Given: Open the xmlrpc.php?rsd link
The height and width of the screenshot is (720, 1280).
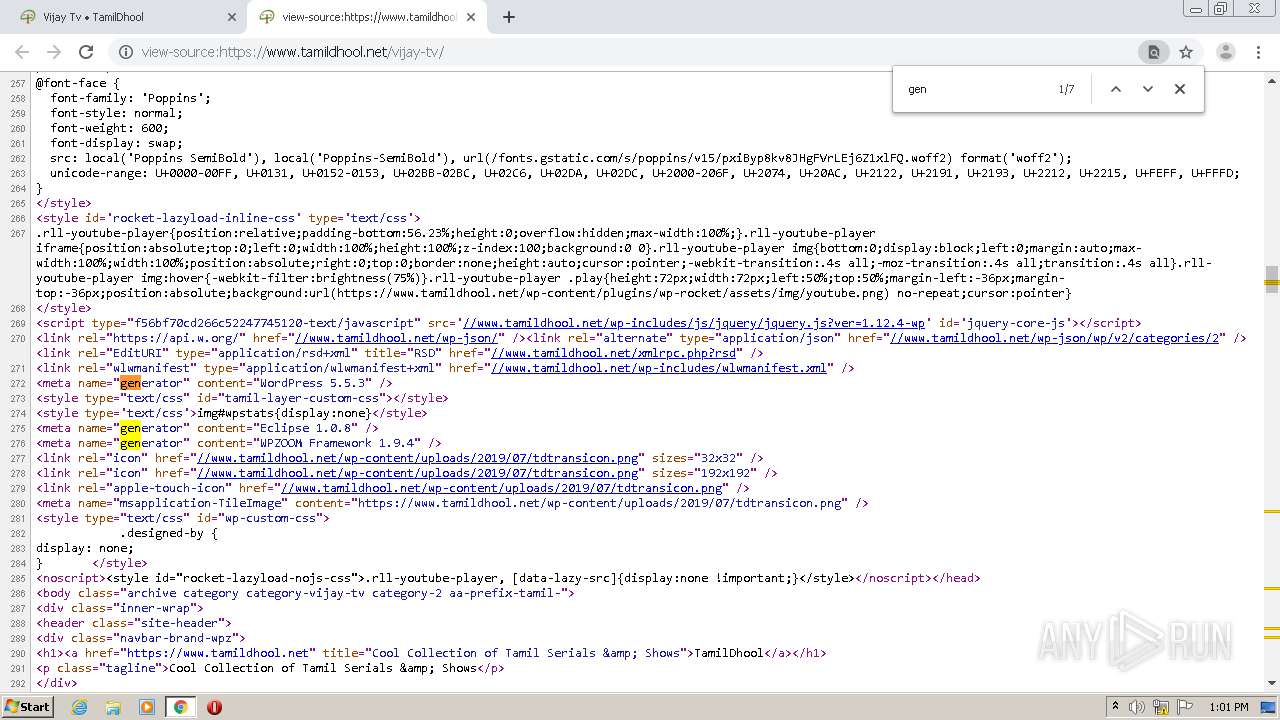Looking at the screenshot, I should [613, 353].
